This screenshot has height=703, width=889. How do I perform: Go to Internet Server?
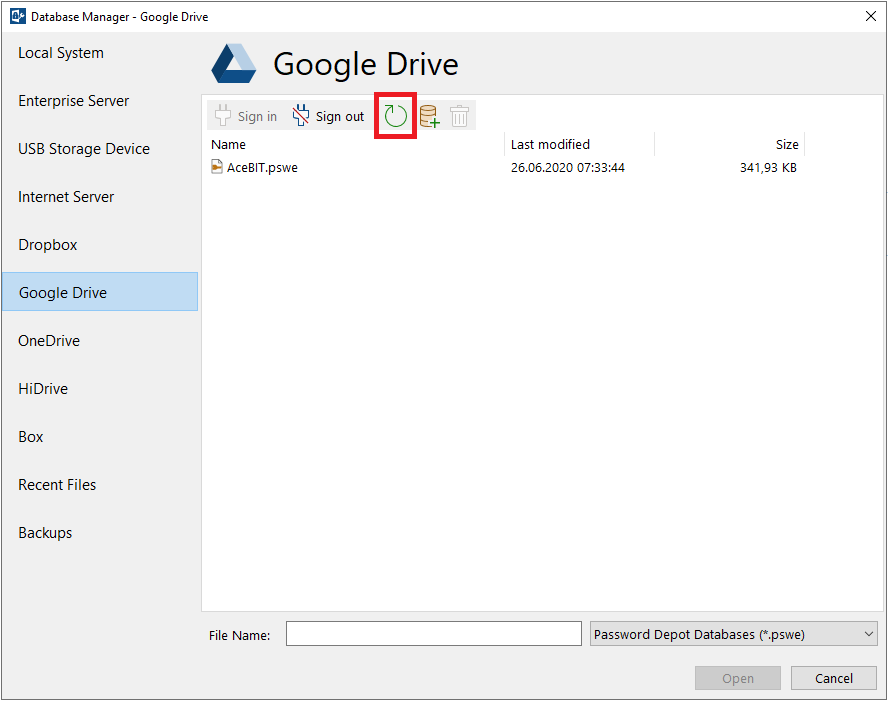pyautogui.click(x=100, y=197)
